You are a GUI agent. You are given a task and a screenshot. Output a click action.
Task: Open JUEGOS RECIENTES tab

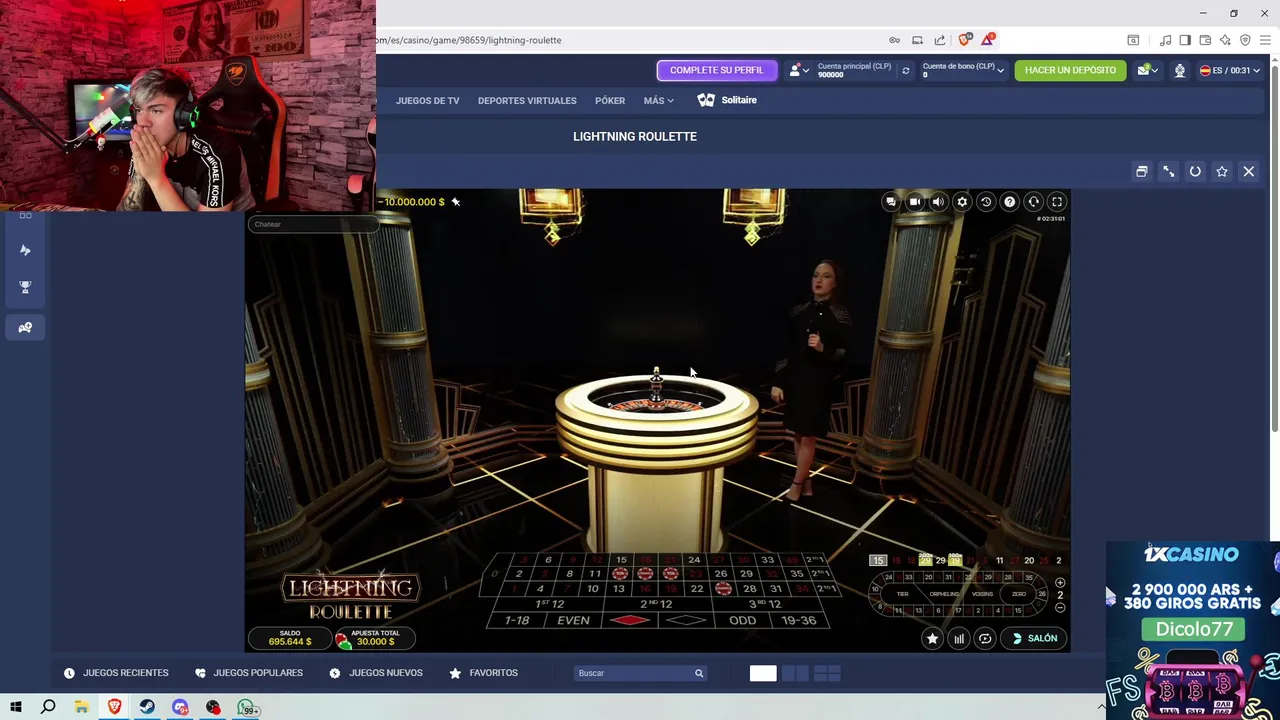[116, 673]
